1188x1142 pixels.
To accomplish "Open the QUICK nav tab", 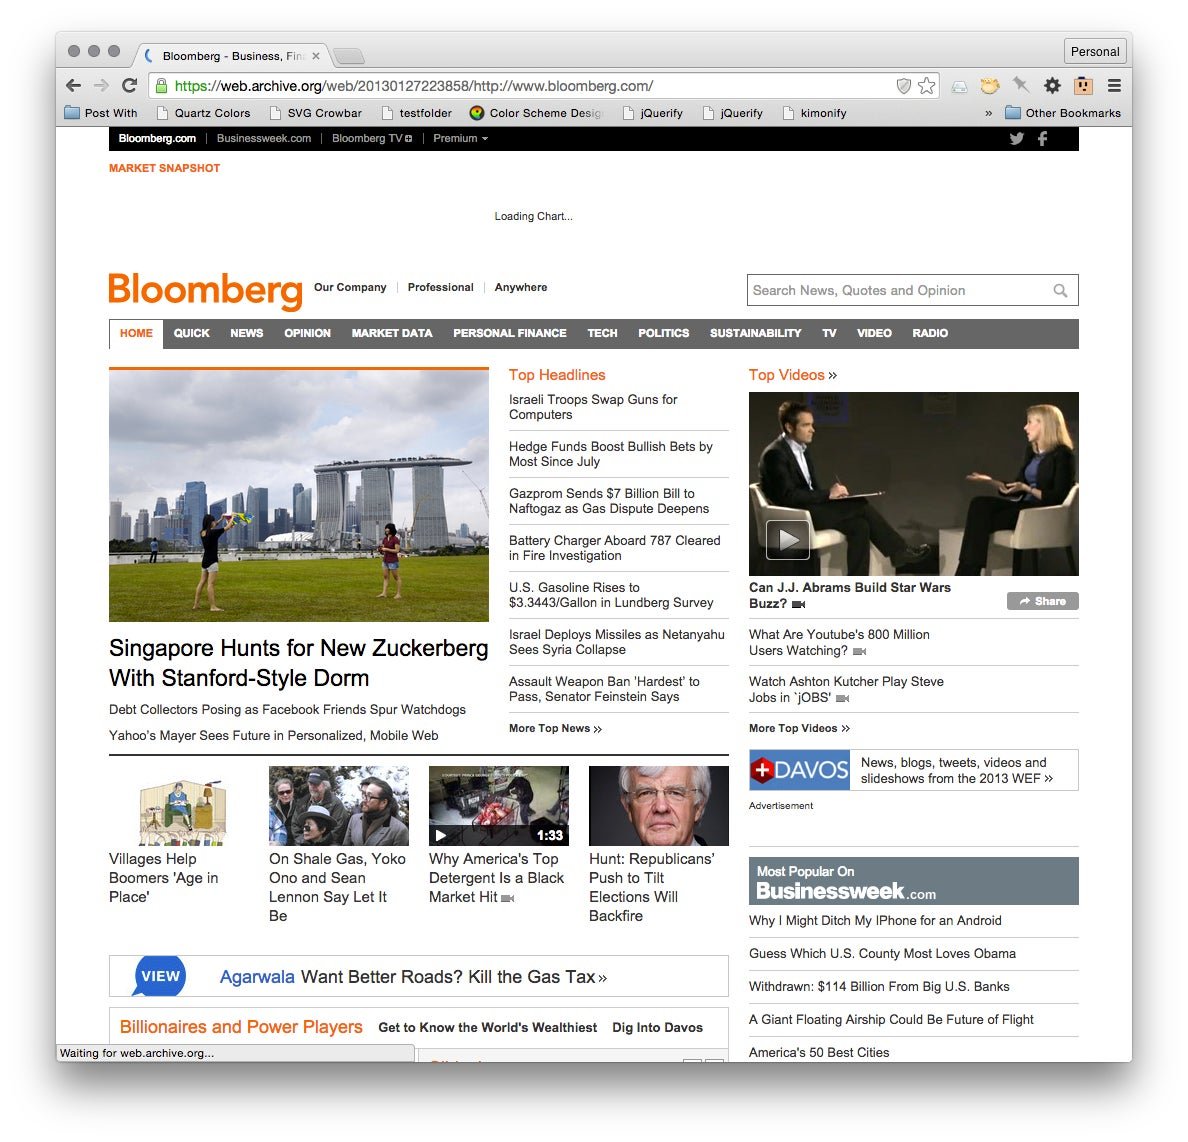I will pos(191,333).
